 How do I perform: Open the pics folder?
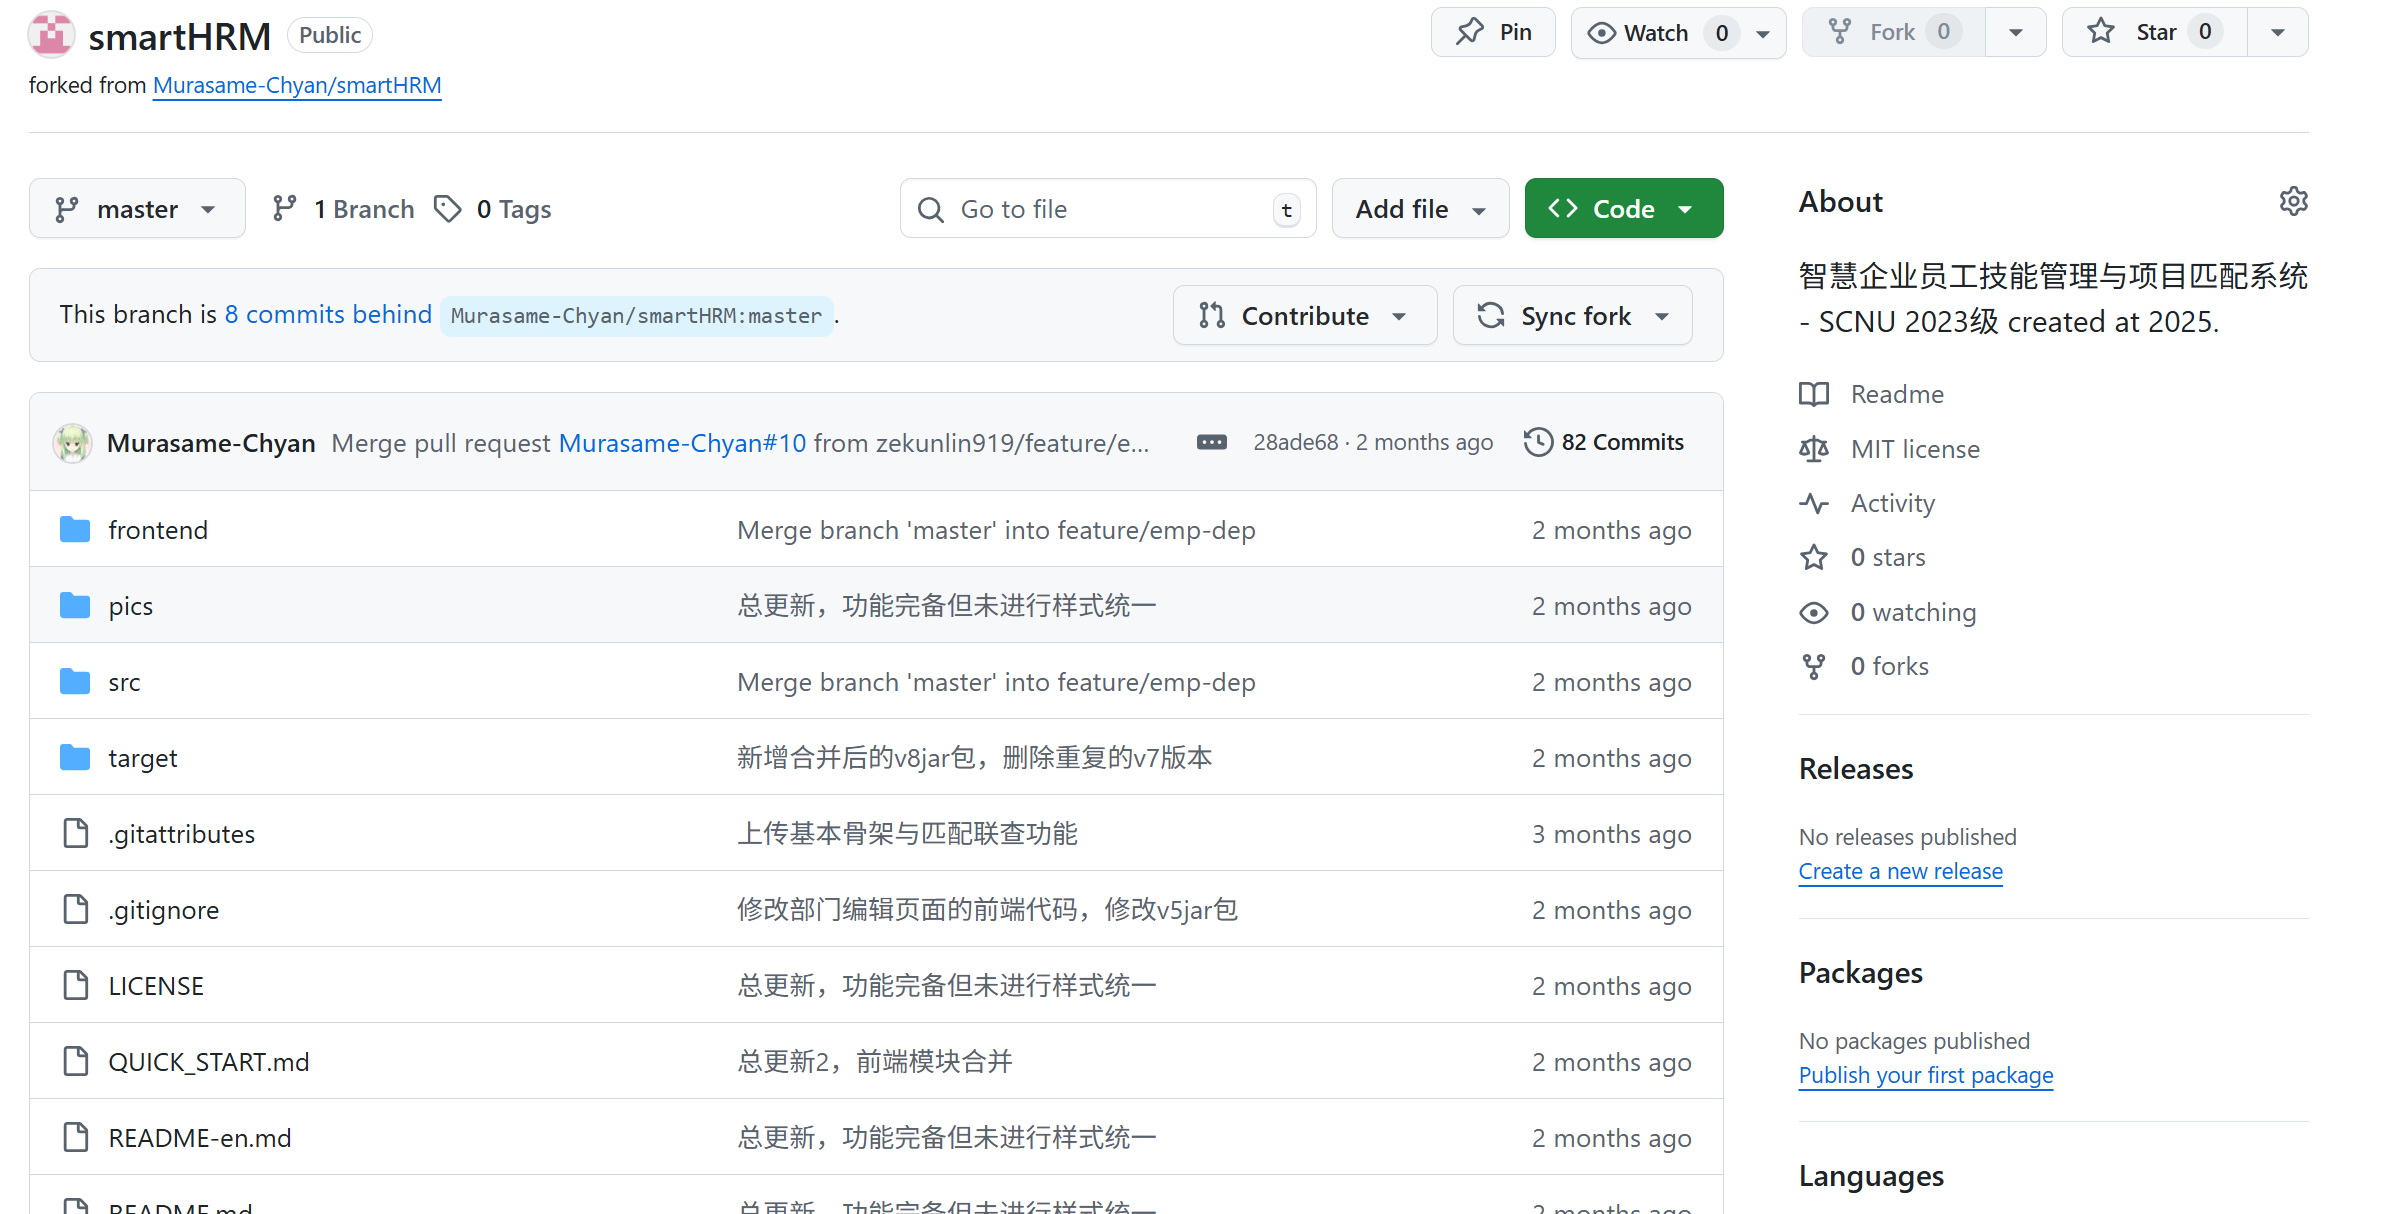pyautogui.click(x=131, y=606)
